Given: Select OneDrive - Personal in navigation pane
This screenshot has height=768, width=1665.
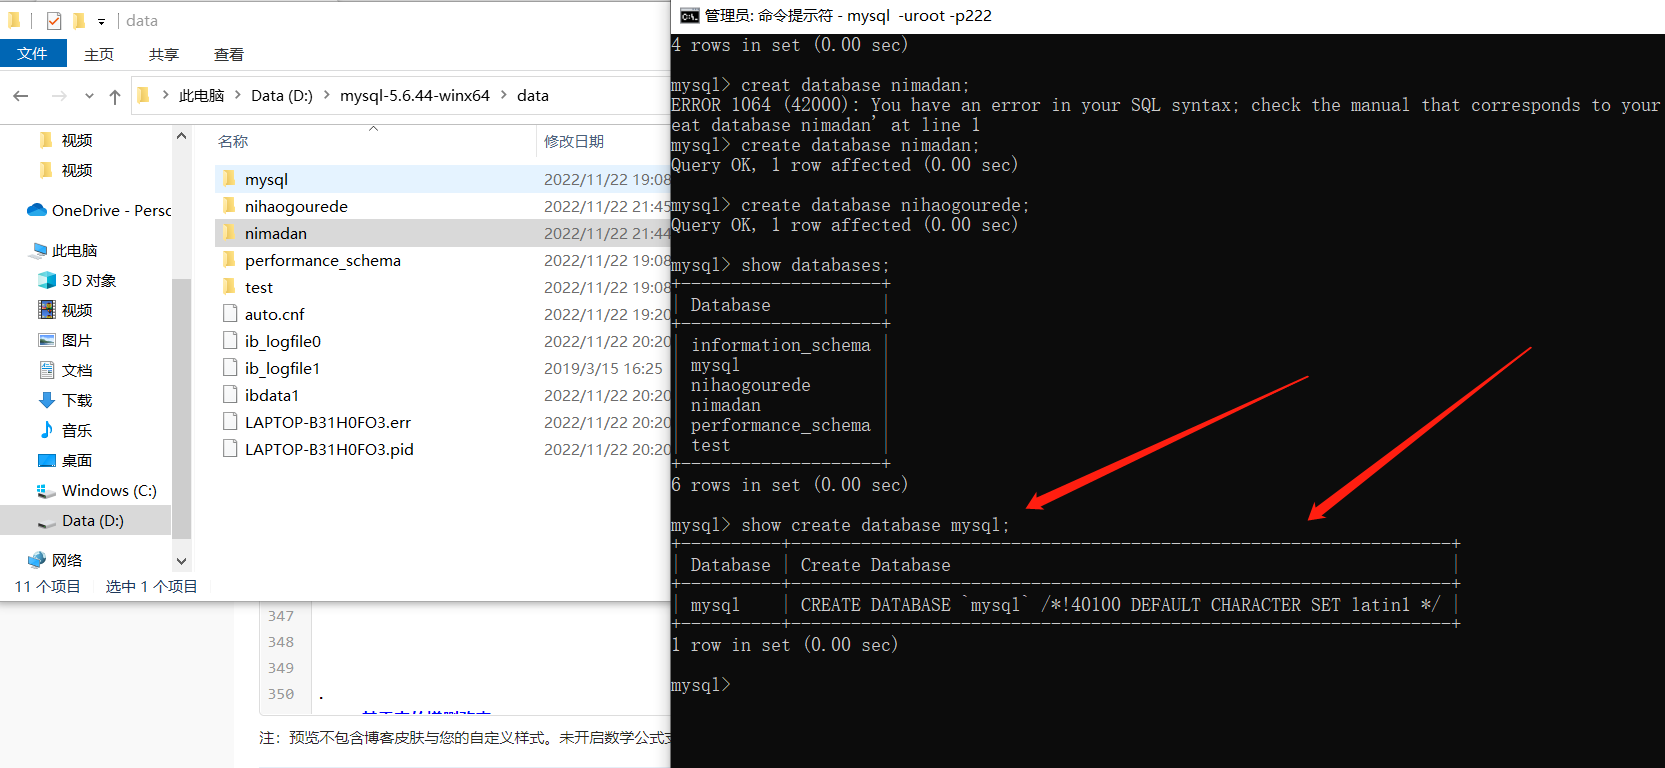Looking at the screenshot, I should click(x=98, y=210).
